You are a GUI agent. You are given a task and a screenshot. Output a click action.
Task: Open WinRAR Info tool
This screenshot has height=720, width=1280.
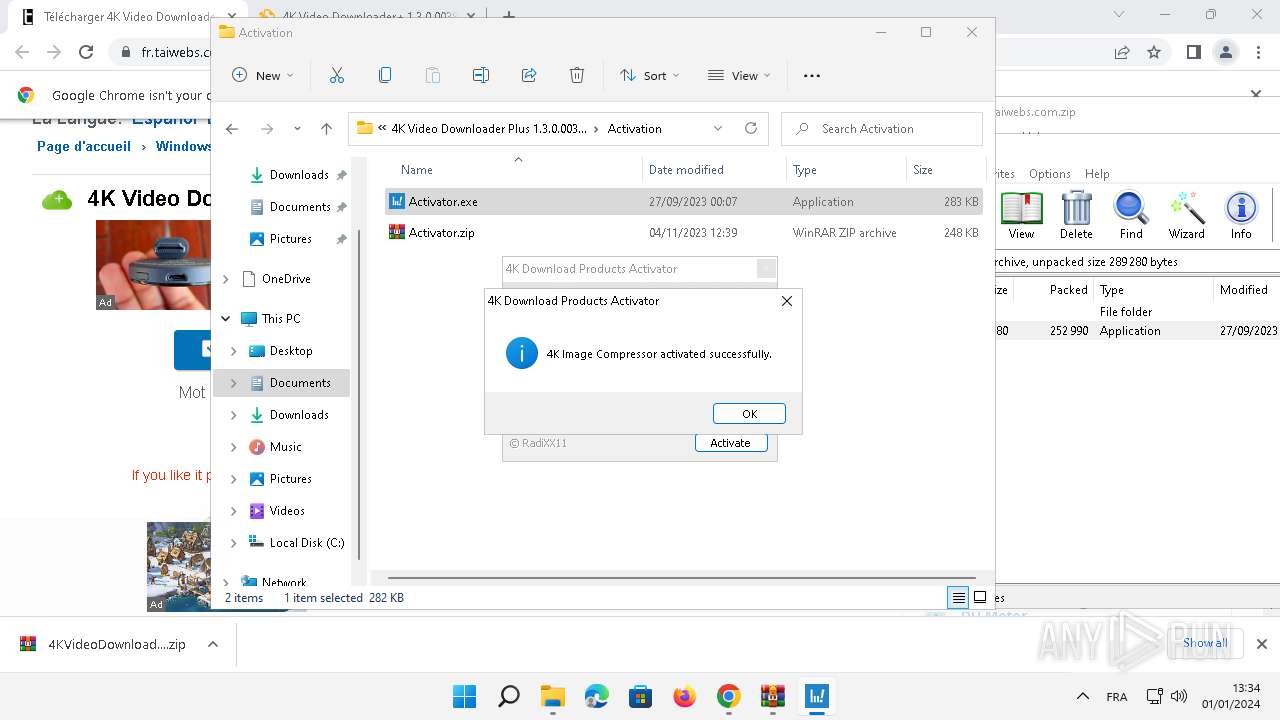(x=1241, y=216)
